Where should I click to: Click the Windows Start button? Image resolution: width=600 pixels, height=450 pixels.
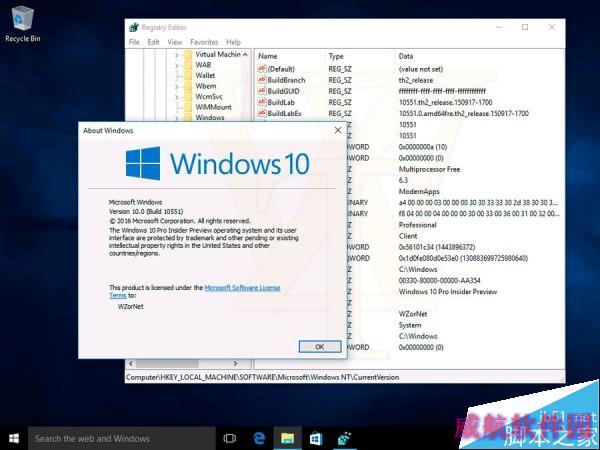[14, 438]
